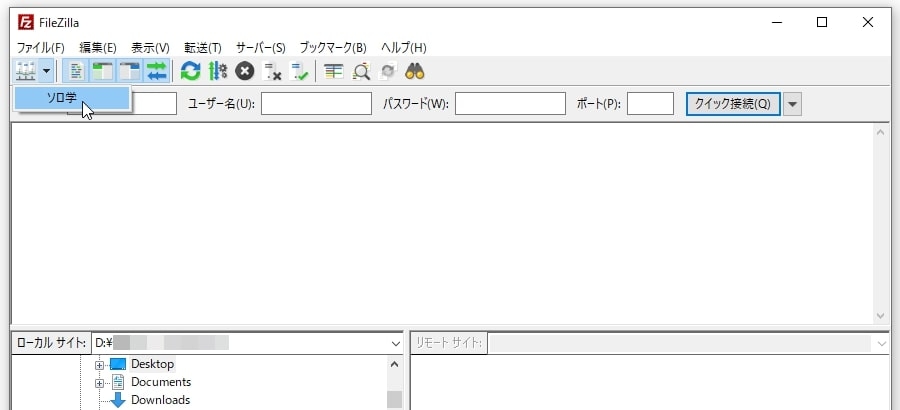The width and height of the screenshot is (900, 410).
Task: Toggle transfer queue display icon
Action: coord(156,71)
